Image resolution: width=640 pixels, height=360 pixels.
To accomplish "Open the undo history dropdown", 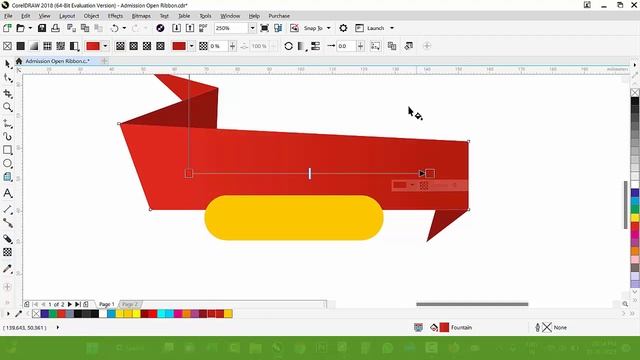I will point(124,28).
